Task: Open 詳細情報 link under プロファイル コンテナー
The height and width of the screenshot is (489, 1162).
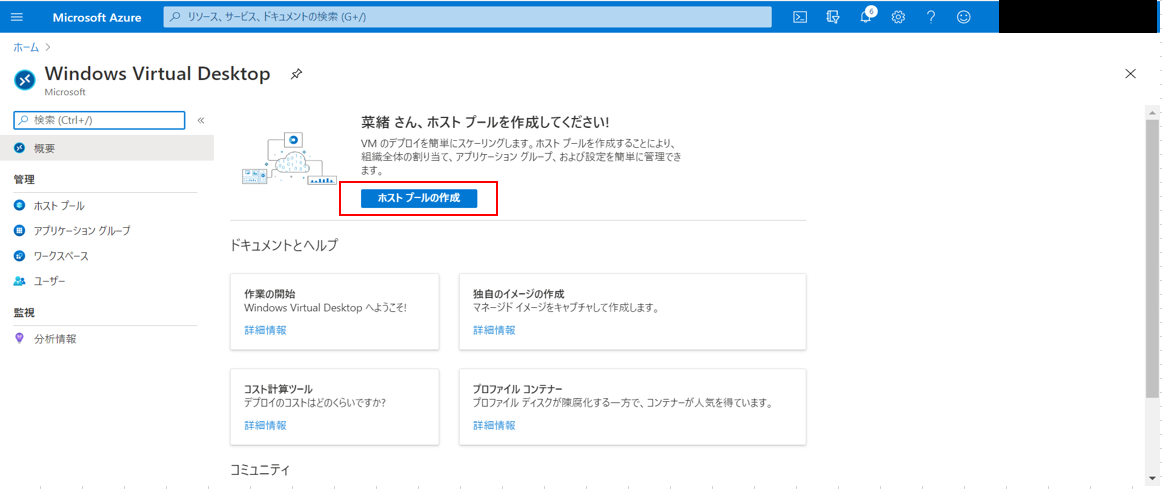Action: tap(494, 425)
